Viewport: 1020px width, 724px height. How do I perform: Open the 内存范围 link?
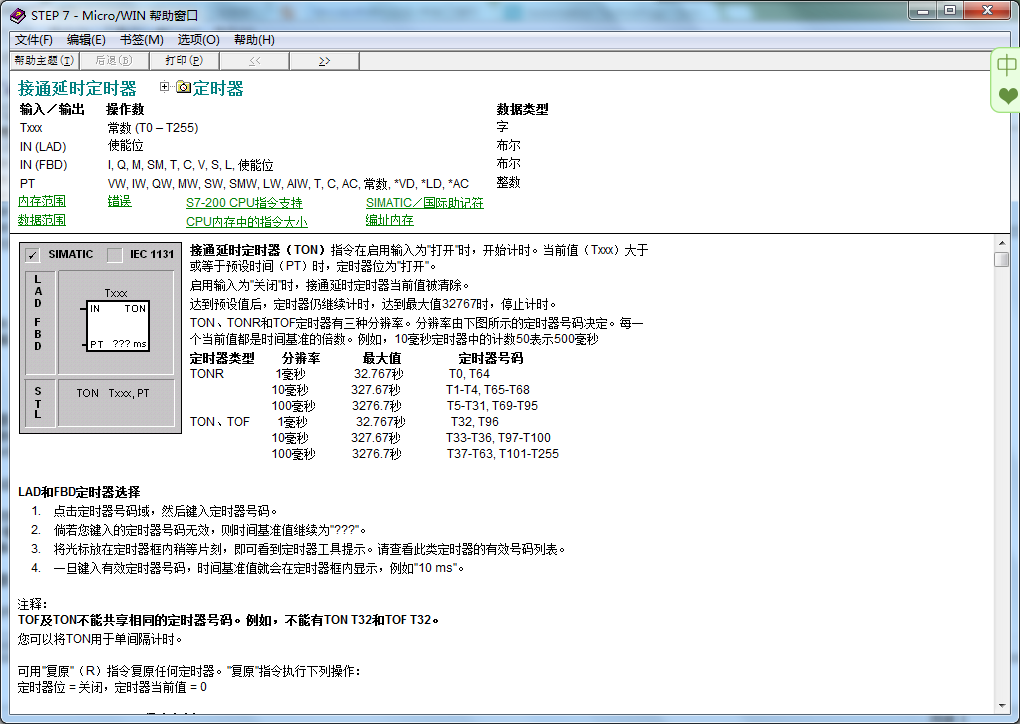pyautogui.click(x=42, y=202)
